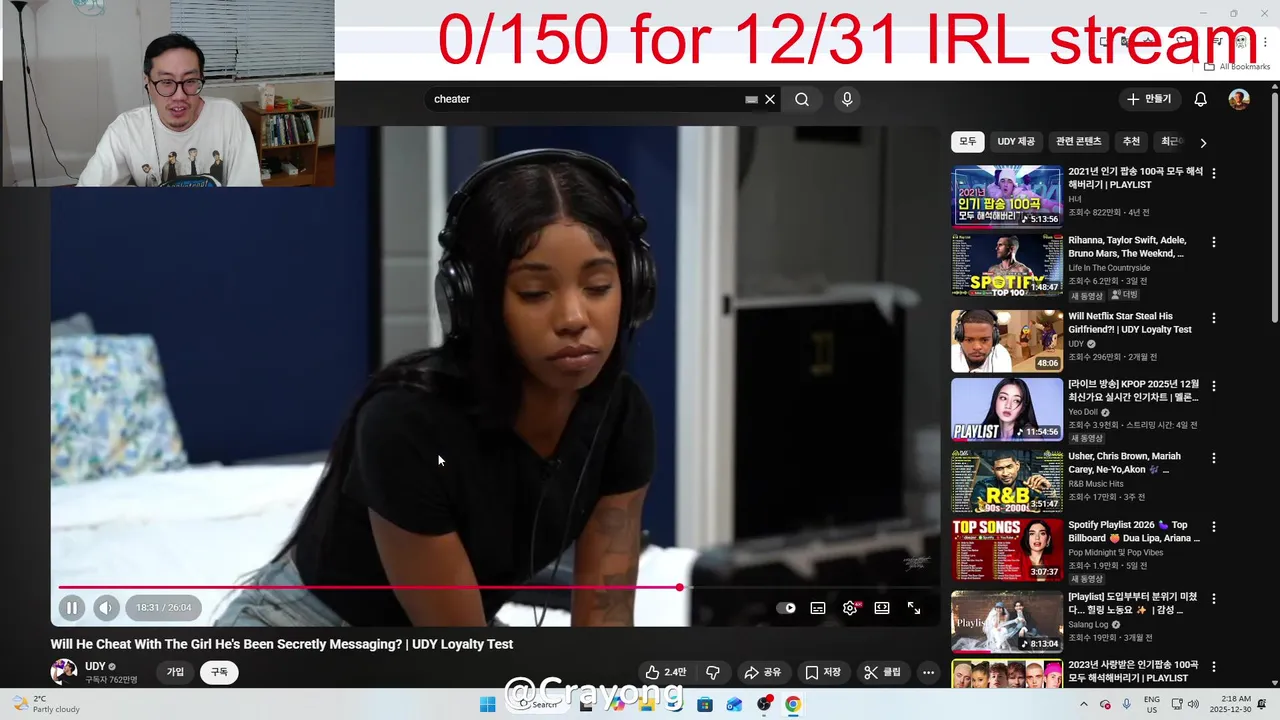Open the 2021년 인기 팝송 100곡 playlist thumbnail
The height and width of the screenshot is (720, 1280).
(1006, 196)
